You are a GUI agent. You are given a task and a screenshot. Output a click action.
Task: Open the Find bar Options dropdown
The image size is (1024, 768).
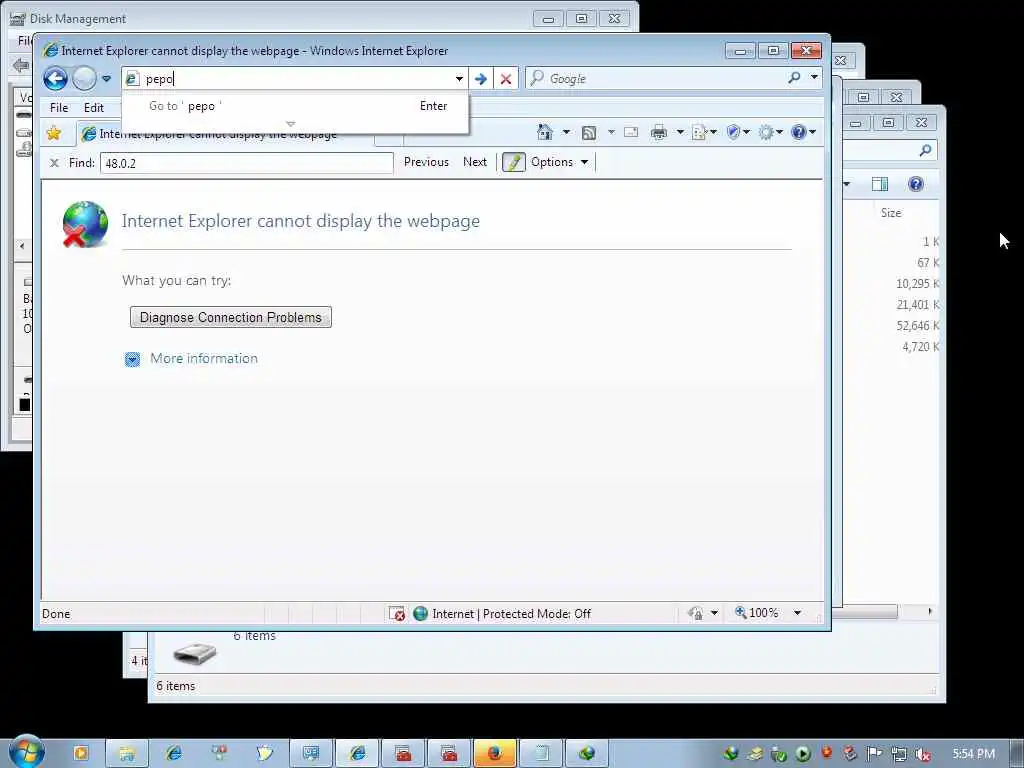click(x=560, y=162)
